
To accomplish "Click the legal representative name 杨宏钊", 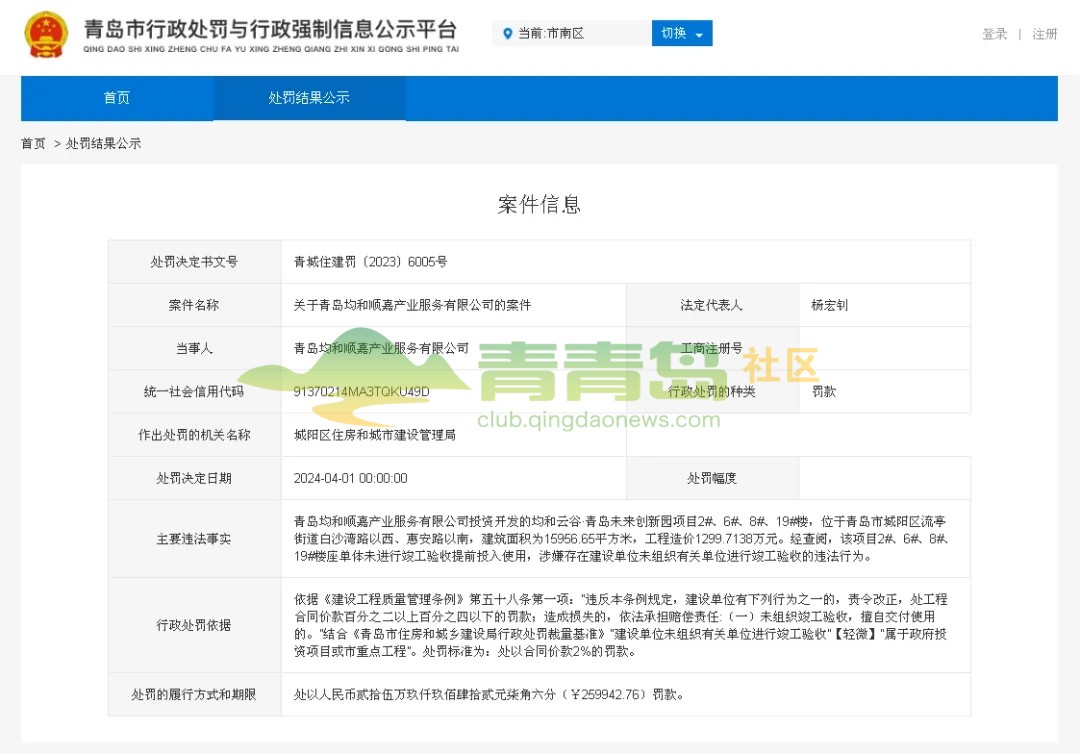I will click(829, 305).
